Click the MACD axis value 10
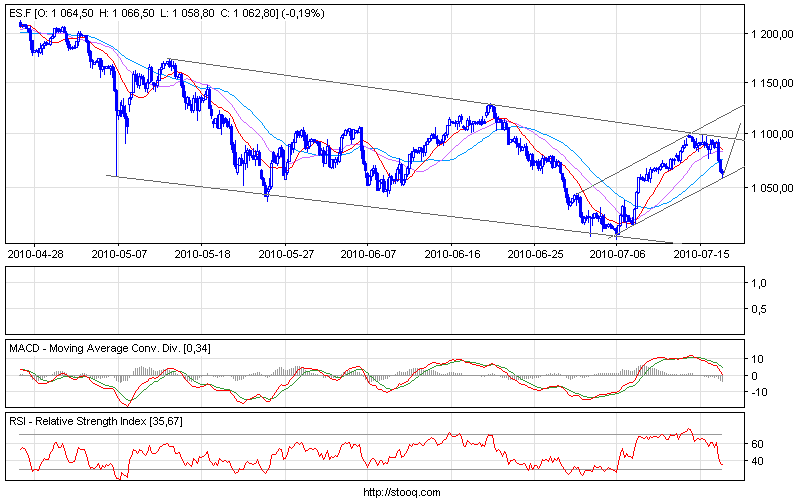The height and width of the screenshot is (500, 800). coord(758,359)
